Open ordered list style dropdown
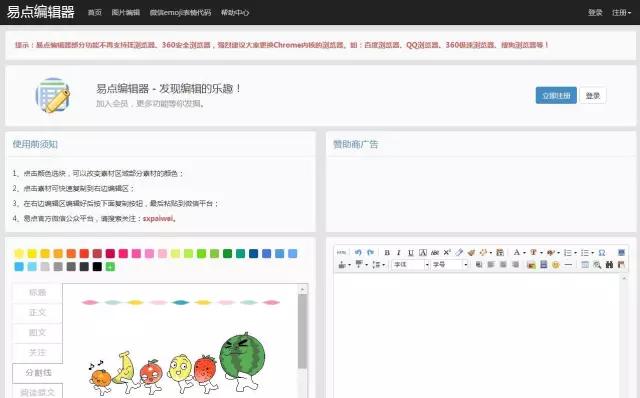The image size is (640, 398). click(576, 253)
